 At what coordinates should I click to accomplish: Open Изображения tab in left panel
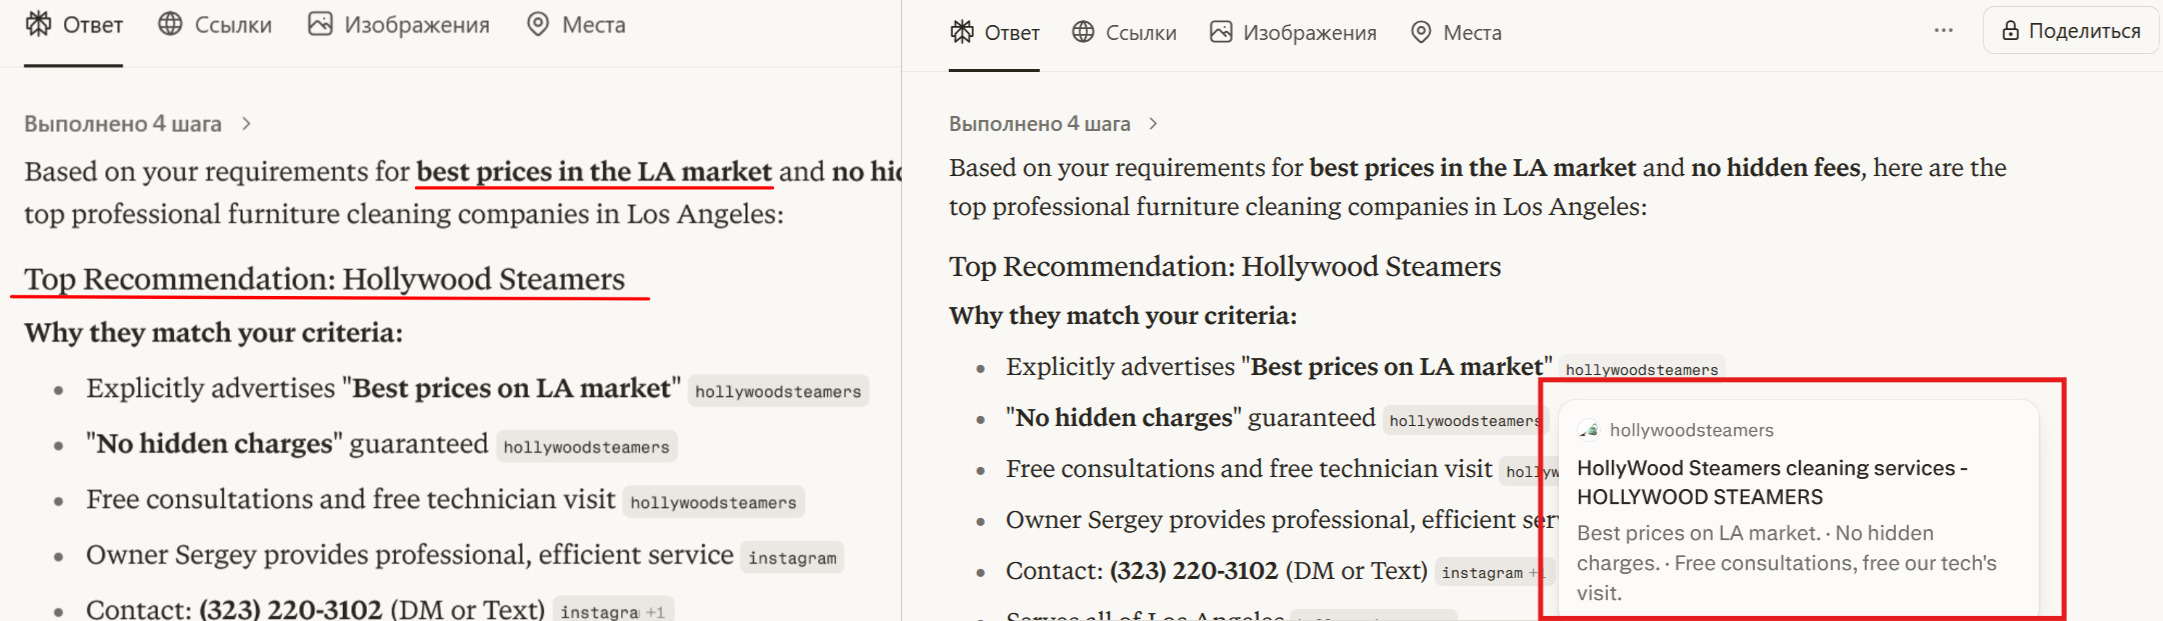399,25
